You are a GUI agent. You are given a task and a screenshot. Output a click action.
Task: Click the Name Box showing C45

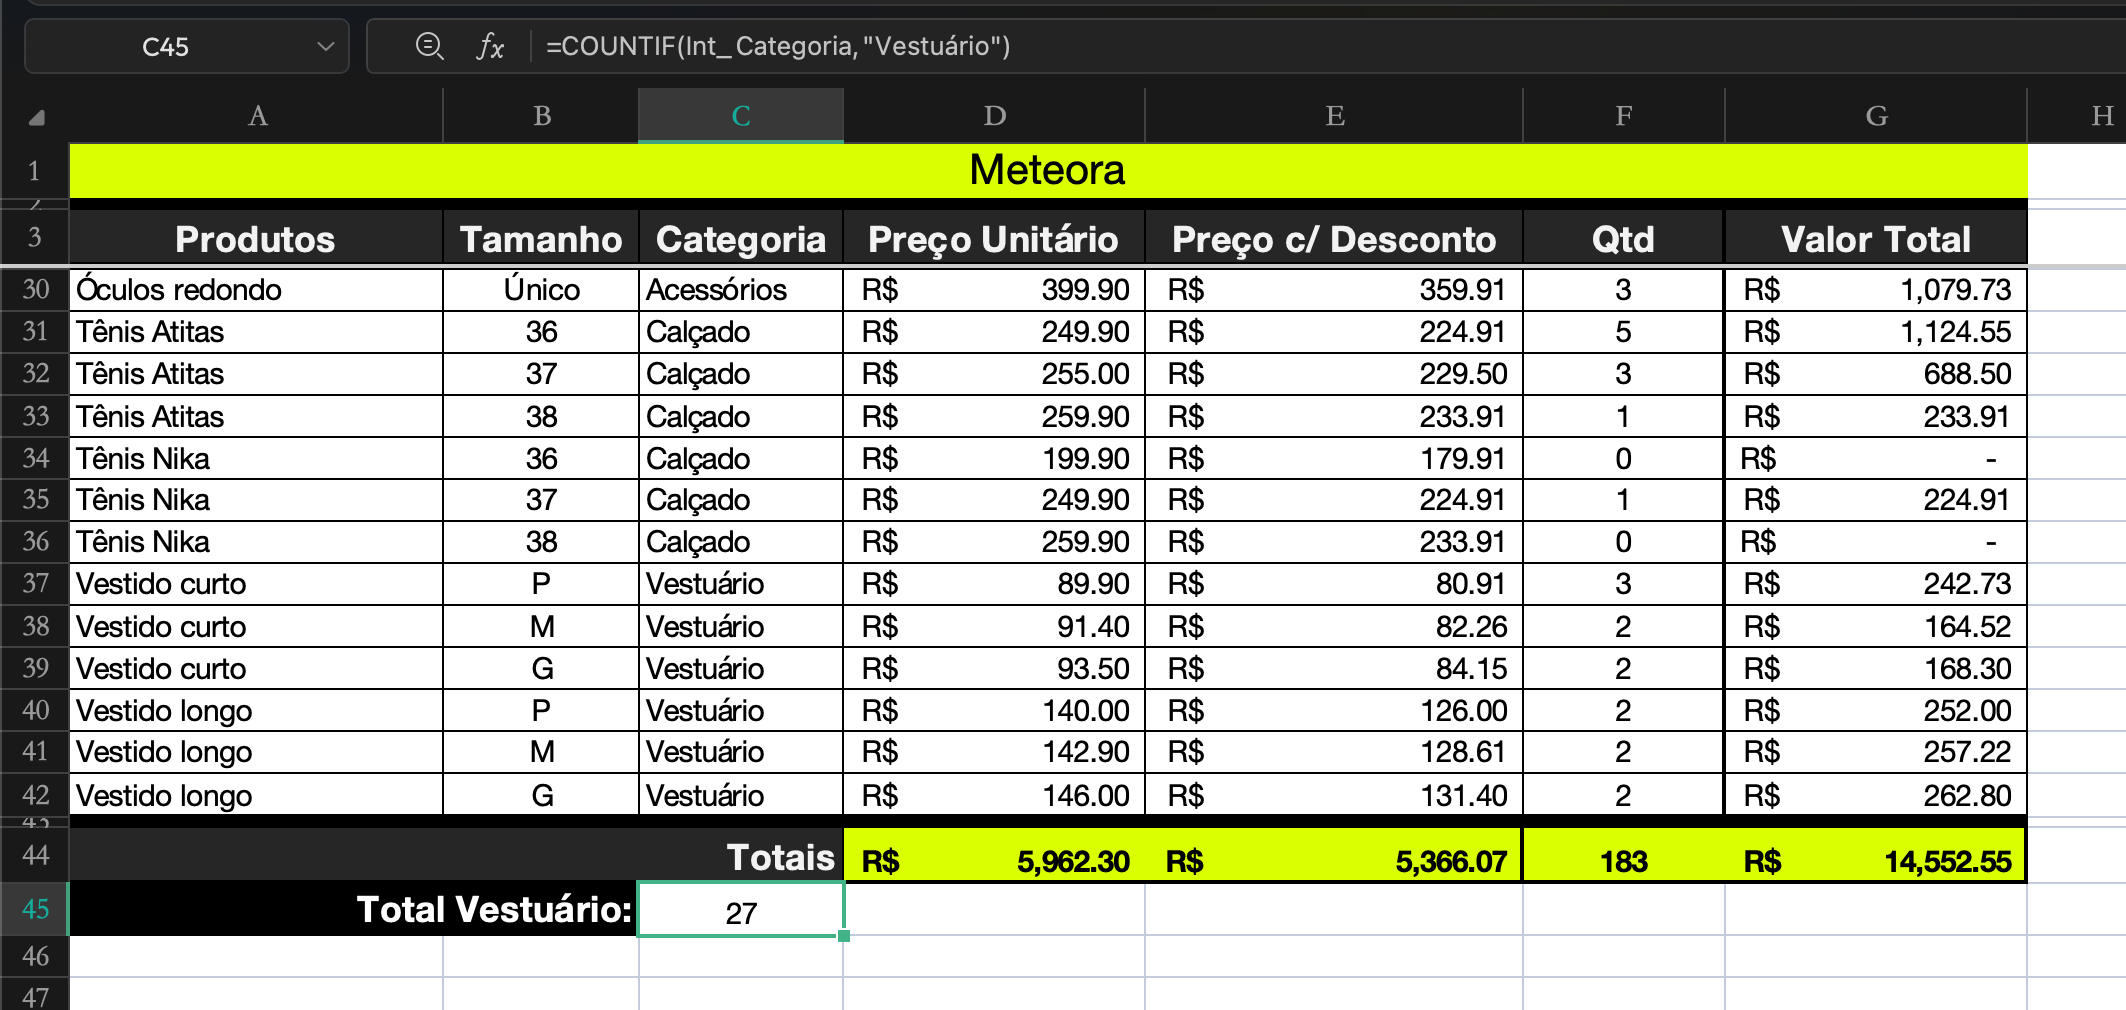pyautogui.click(x=187, y=46)
